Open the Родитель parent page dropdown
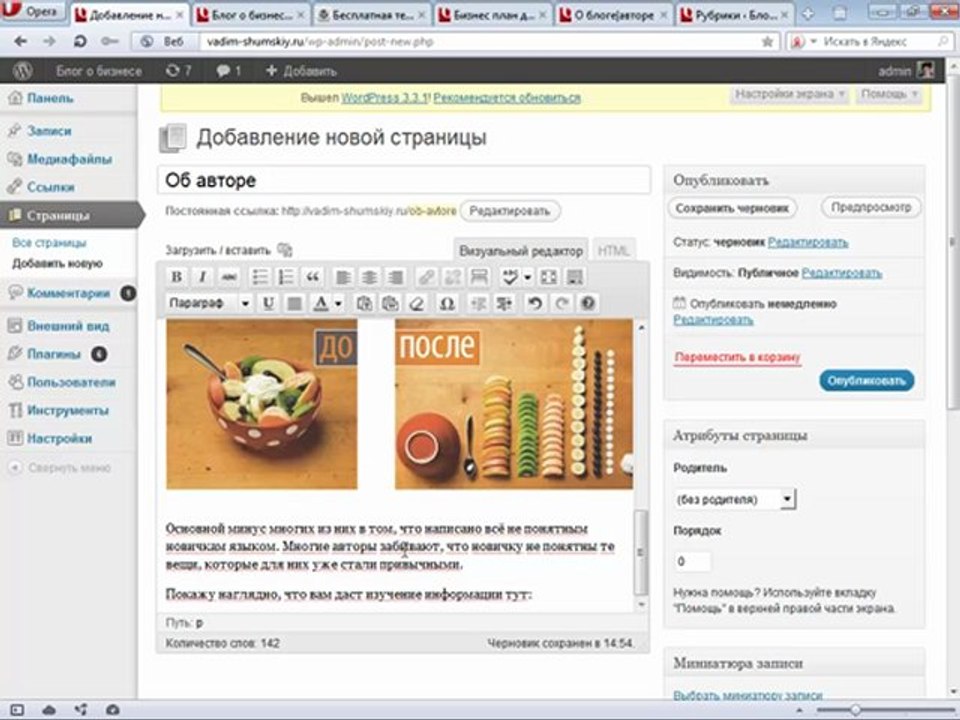The image size is (960, 720). click(x=734, y=500)
